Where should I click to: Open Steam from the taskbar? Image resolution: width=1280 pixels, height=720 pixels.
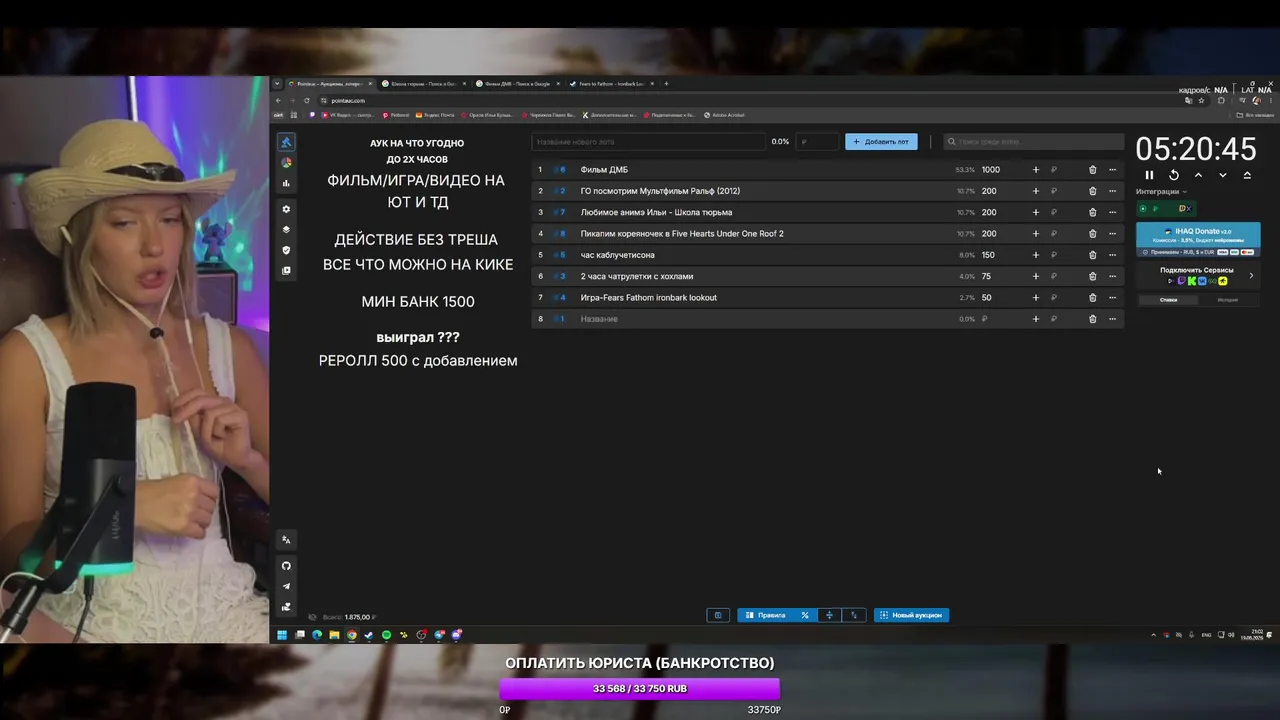pos(369,635)
